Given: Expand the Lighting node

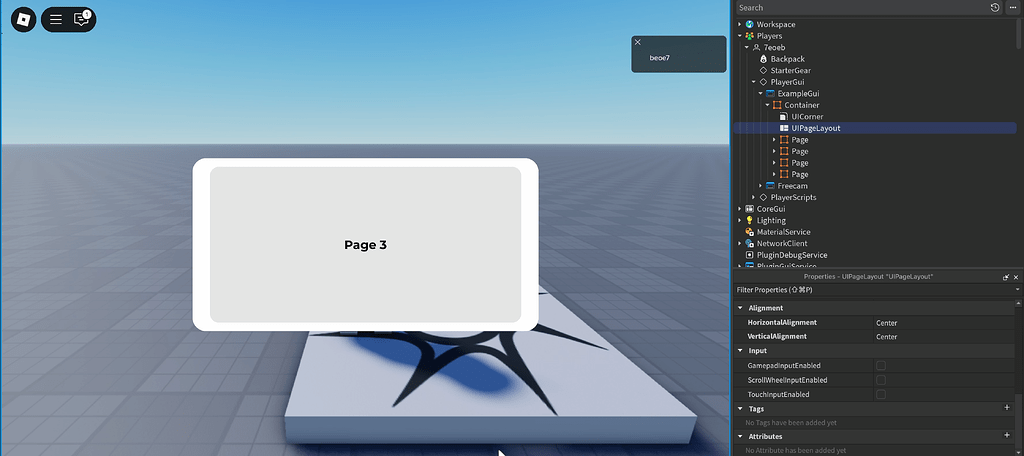Looking at the screenshot, I should [740, 220].
